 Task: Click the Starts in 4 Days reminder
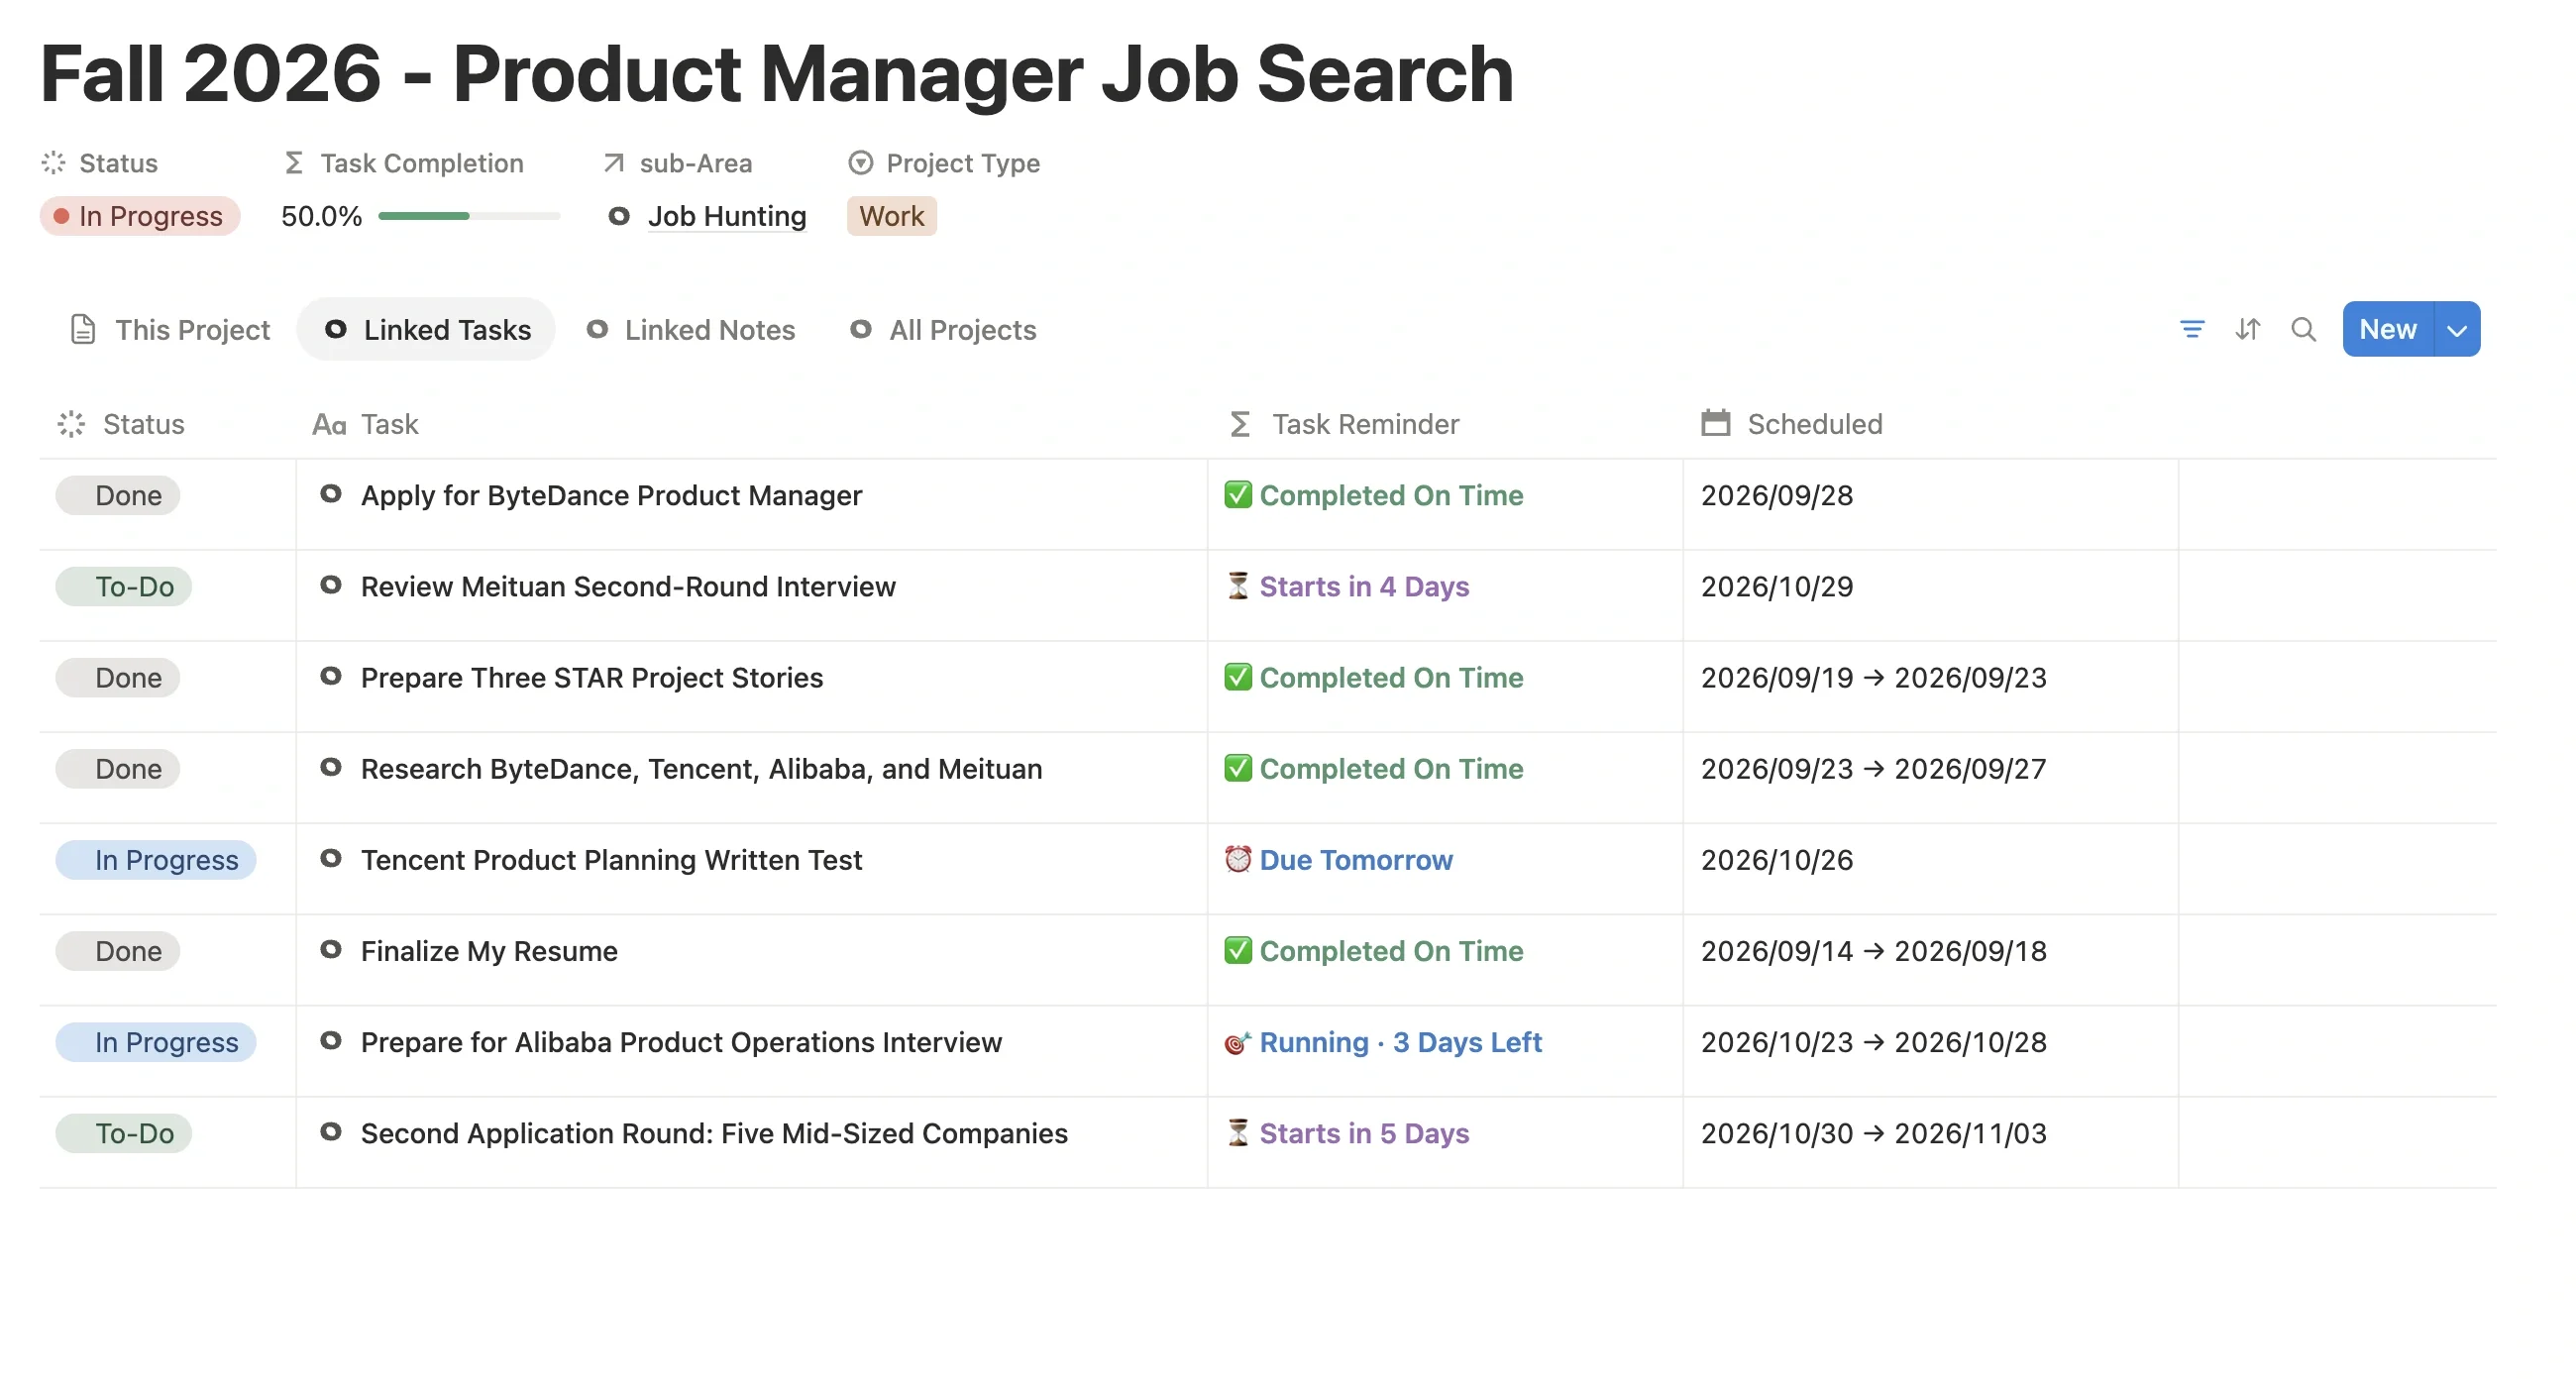(1347, 586)
